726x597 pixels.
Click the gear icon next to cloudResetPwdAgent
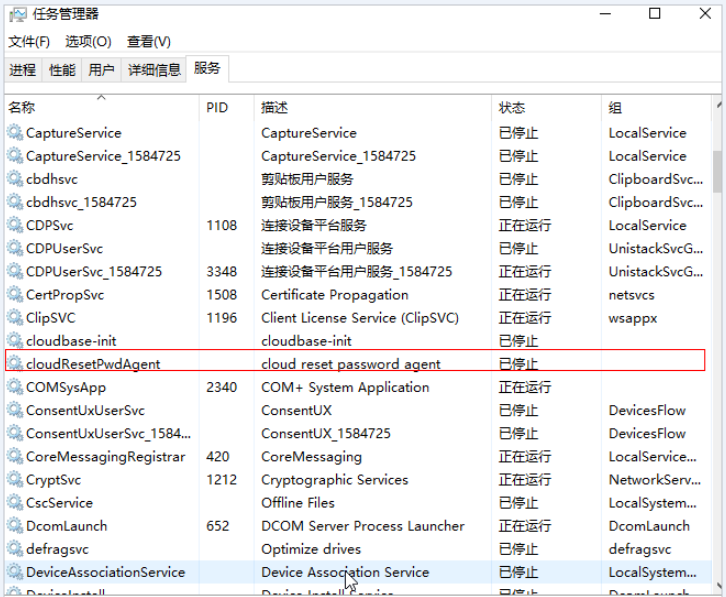tap(15, 364)
